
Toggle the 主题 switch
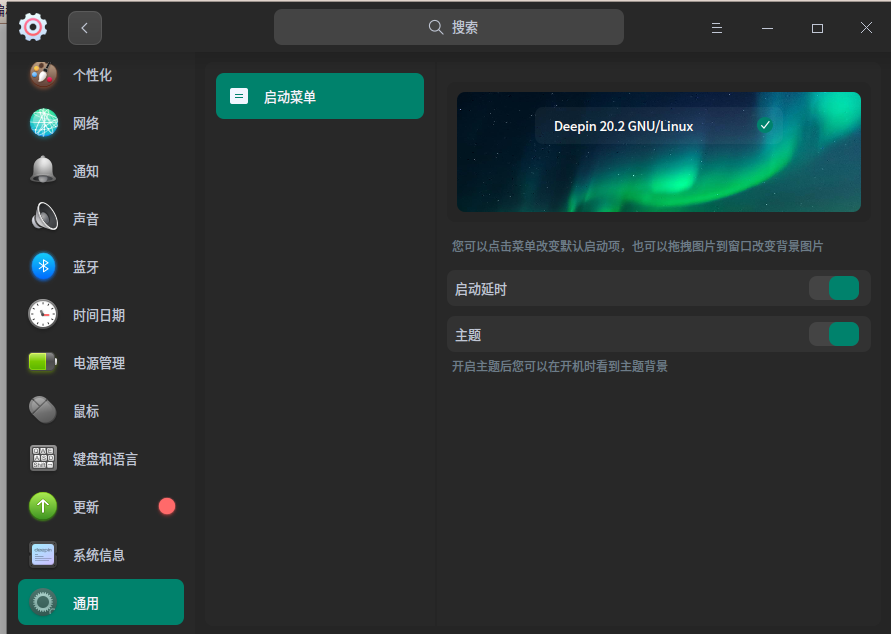834,334
